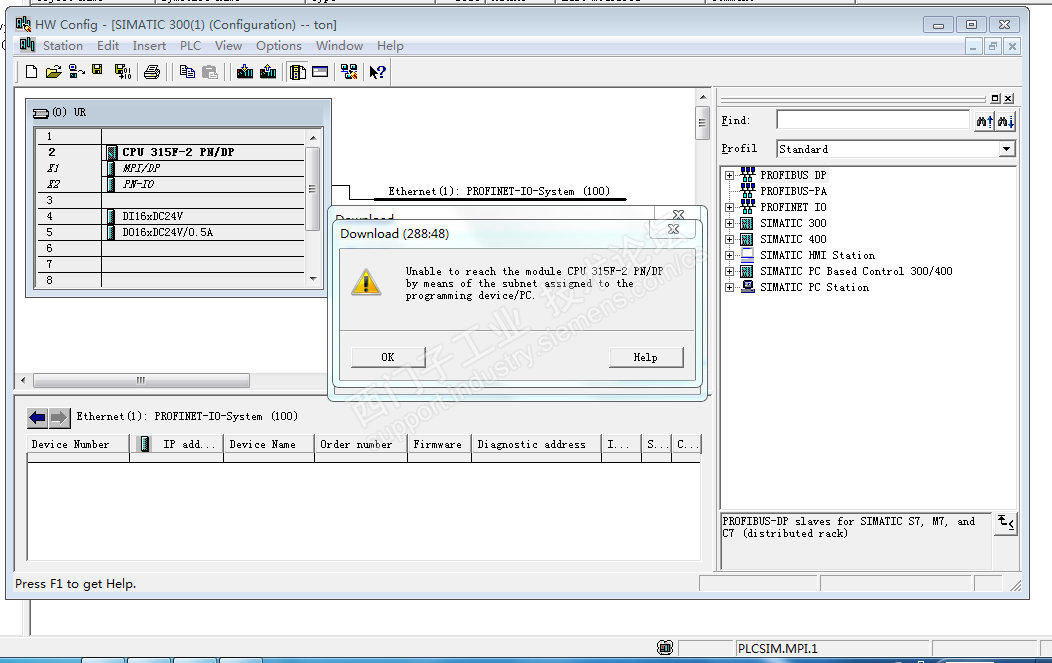This screenshot has width=1052, height=663.
Task: Expand the SIMATIC 300 tree node
Action: click(x=729, y=223)
